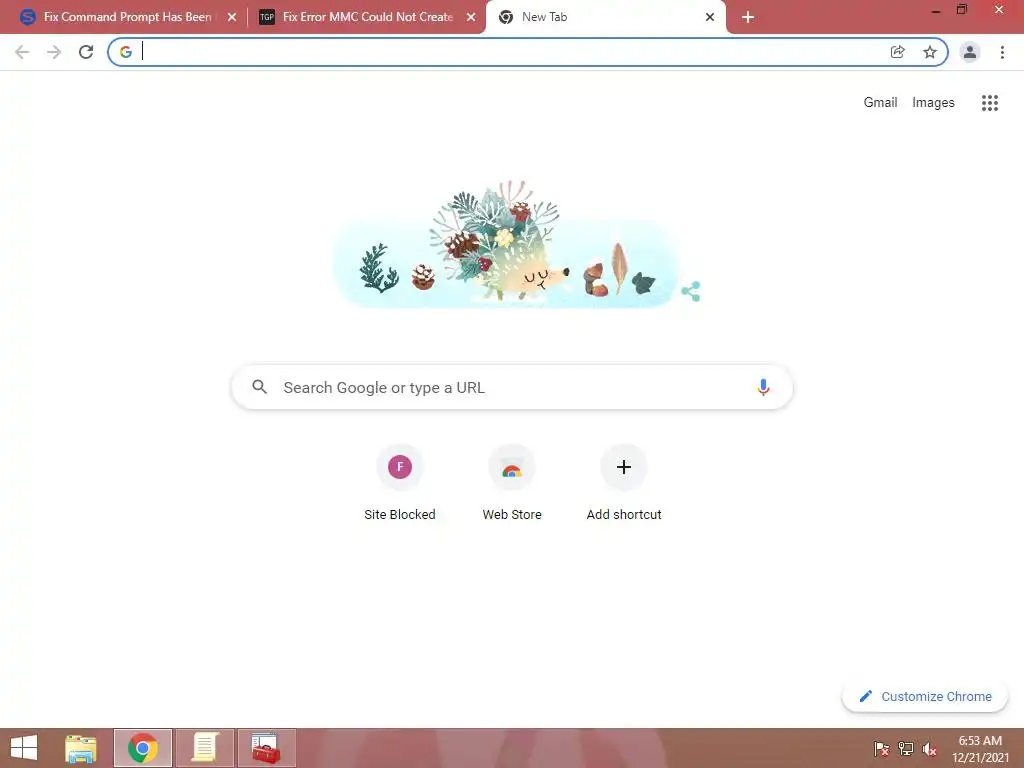Share this page via the share icon
This screenshot has width=1024, height=768.
point(898,52)
